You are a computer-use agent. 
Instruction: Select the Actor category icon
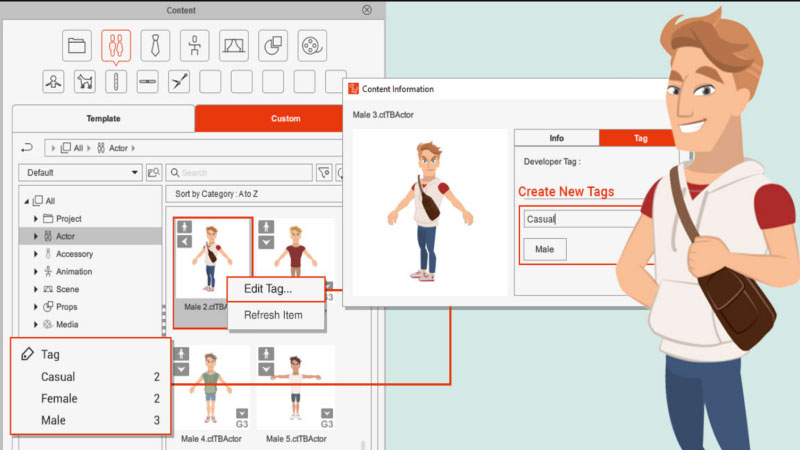[116, 45]
